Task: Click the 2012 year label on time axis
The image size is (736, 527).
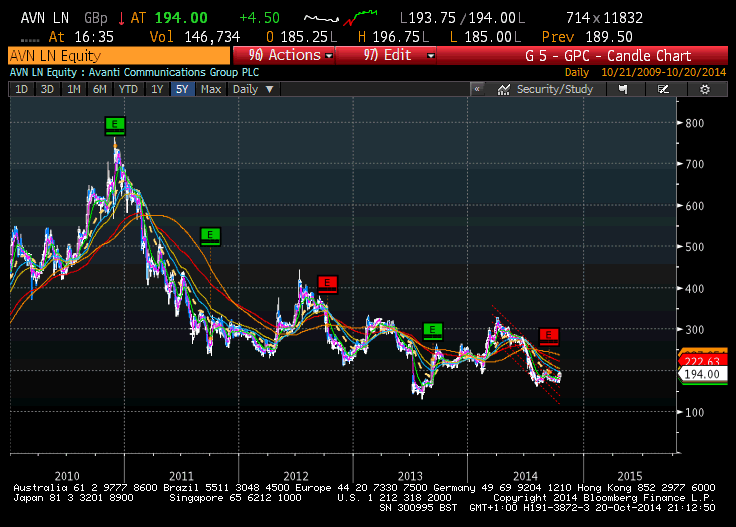Action: pyautogui.click(x=296, y=476)
